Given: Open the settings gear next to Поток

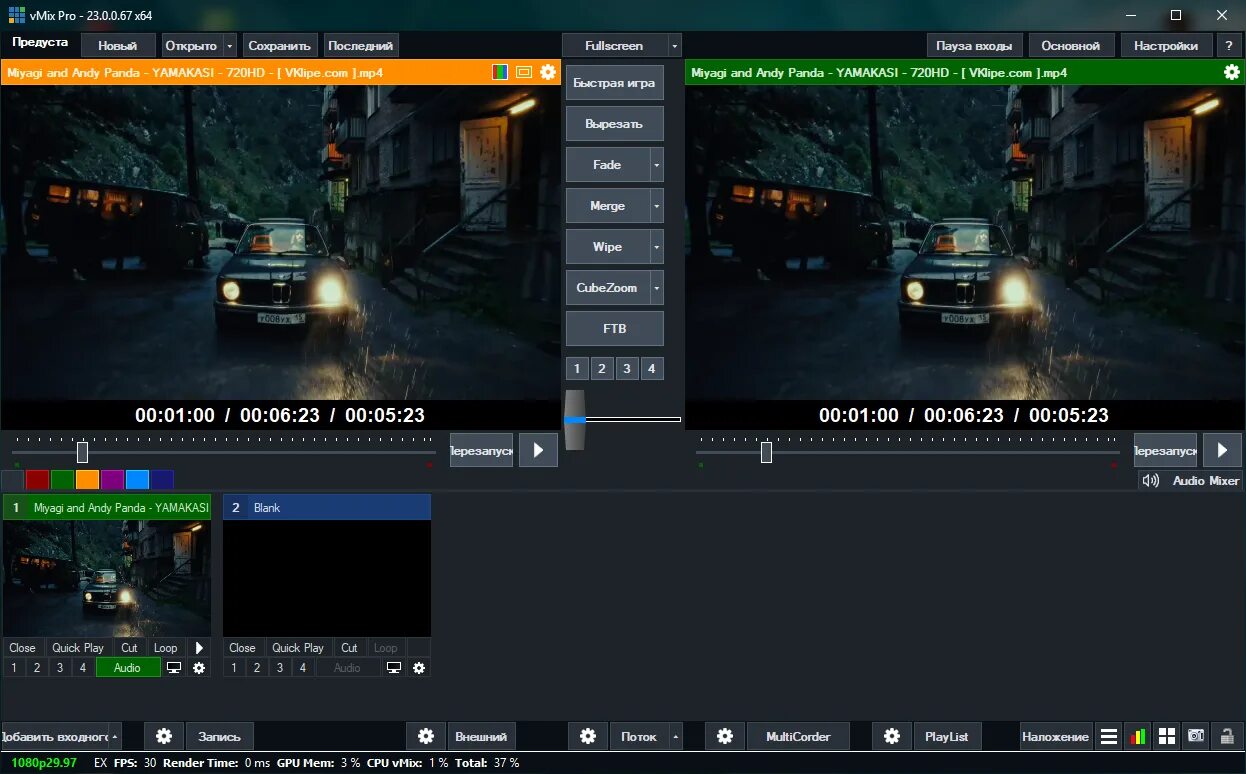Looking at the screenshot, I should pyautogui.click(x=588, y=736).
